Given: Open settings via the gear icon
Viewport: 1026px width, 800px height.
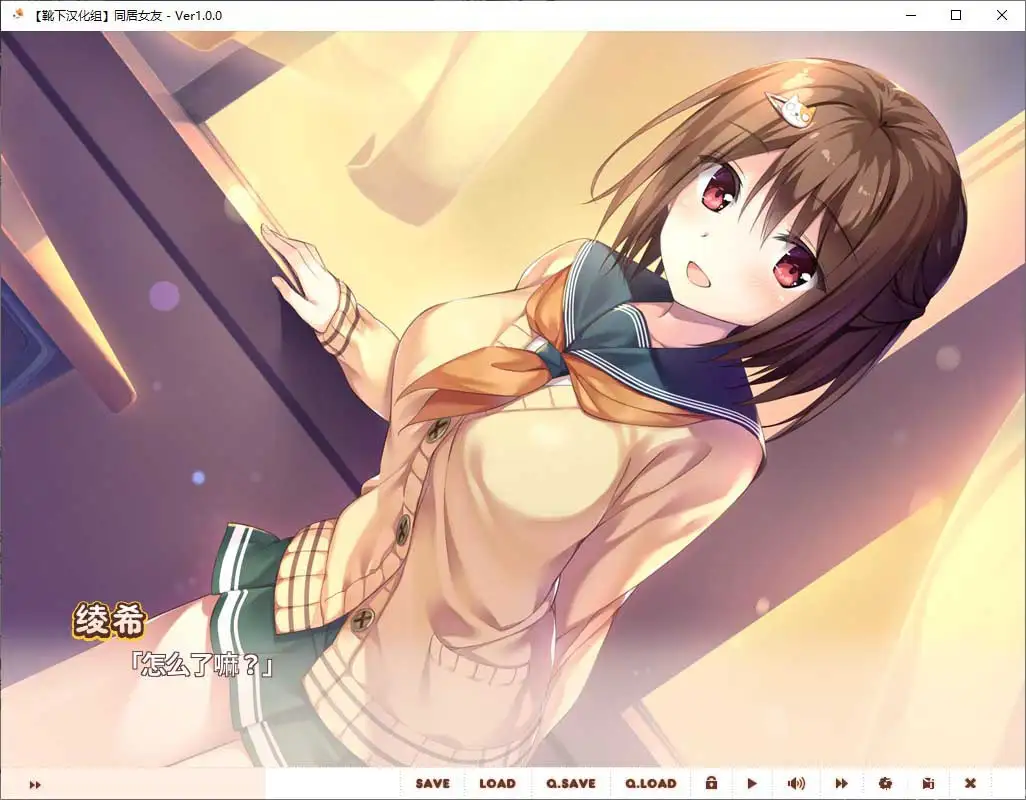Looking at the screenshot, I should [x=885, y=783].
